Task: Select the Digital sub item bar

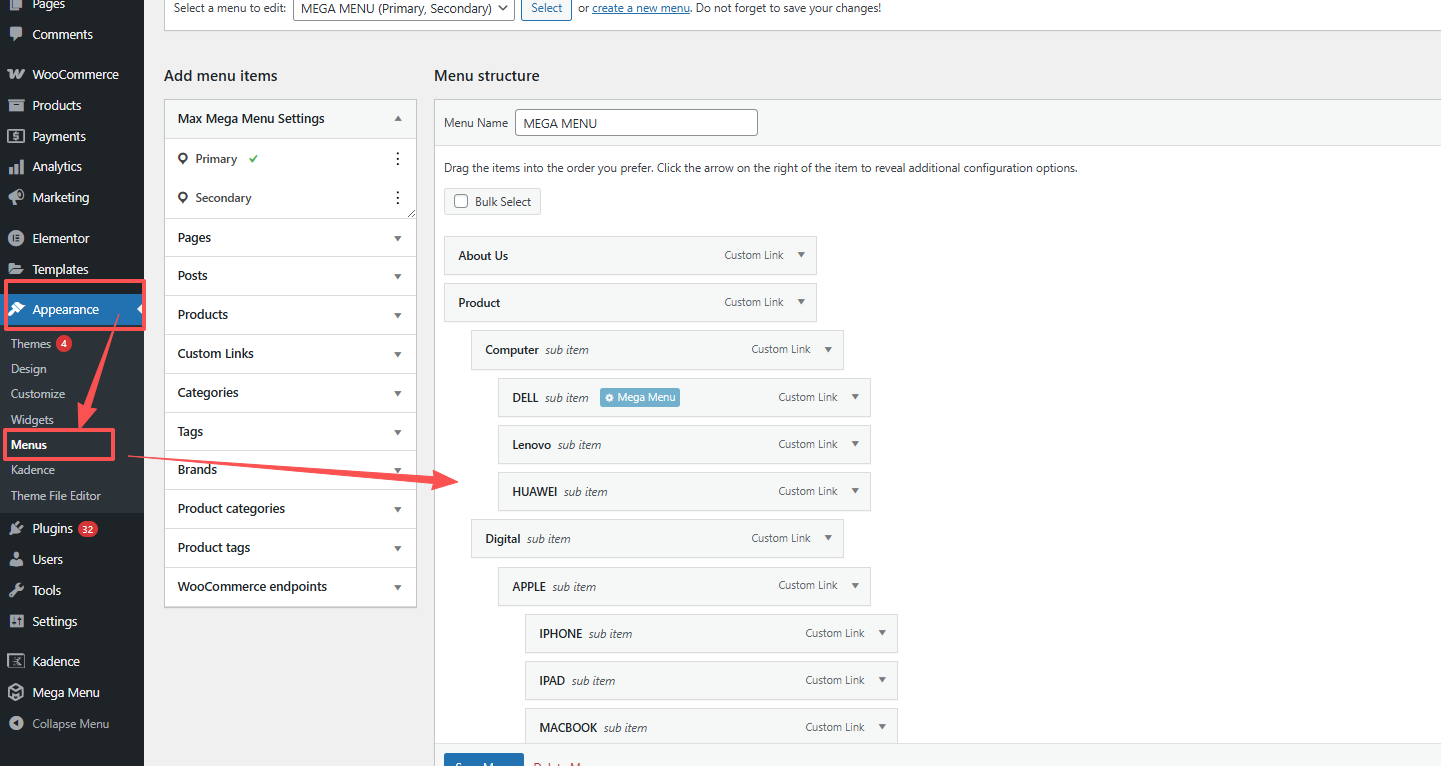Action: pyautogui.click(x=657, y=538)
